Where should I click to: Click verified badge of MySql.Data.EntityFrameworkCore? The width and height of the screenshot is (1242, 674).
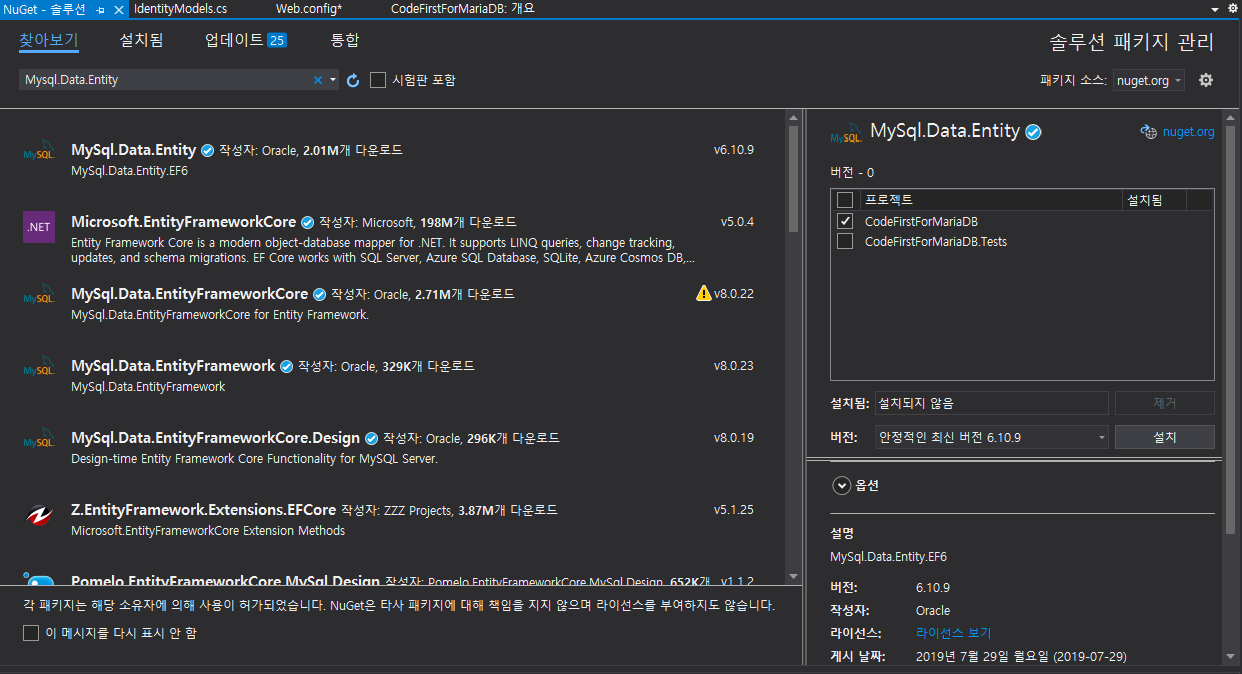tap(319, 295)
